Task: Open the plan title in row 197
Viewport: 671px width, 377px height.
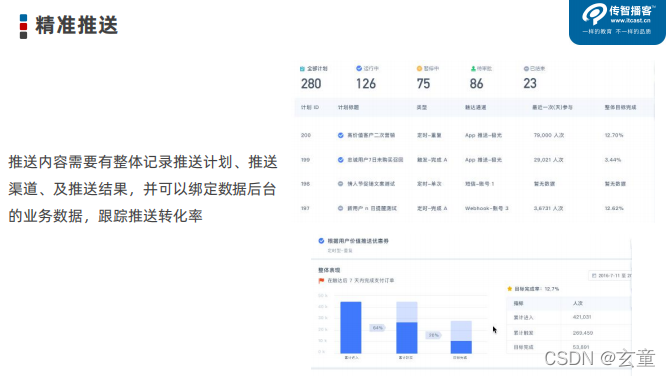Action: point(372,208)
